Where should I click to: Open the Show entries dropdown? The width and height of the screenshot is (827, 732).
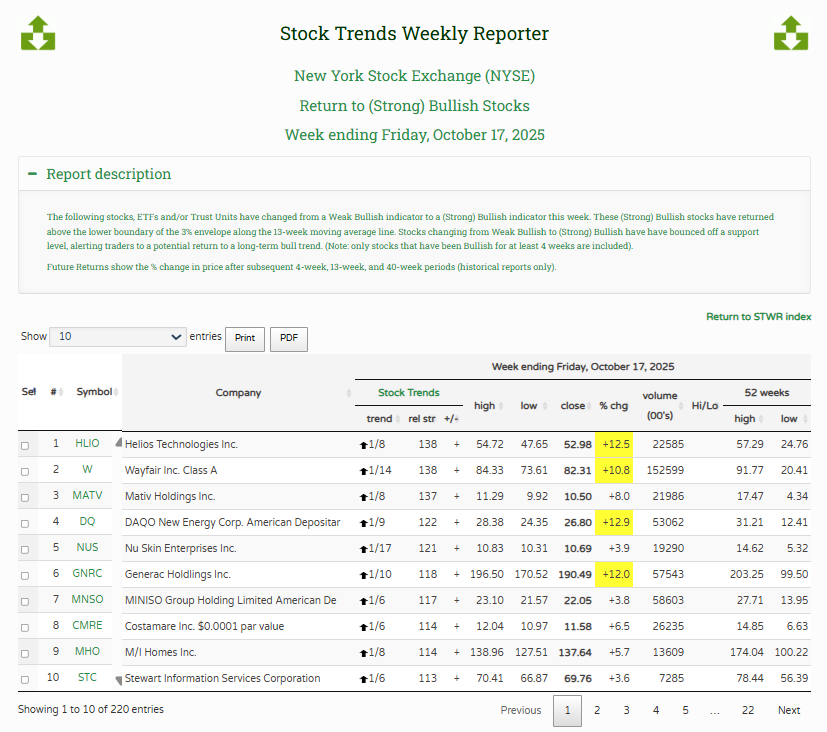click(118, 337)
